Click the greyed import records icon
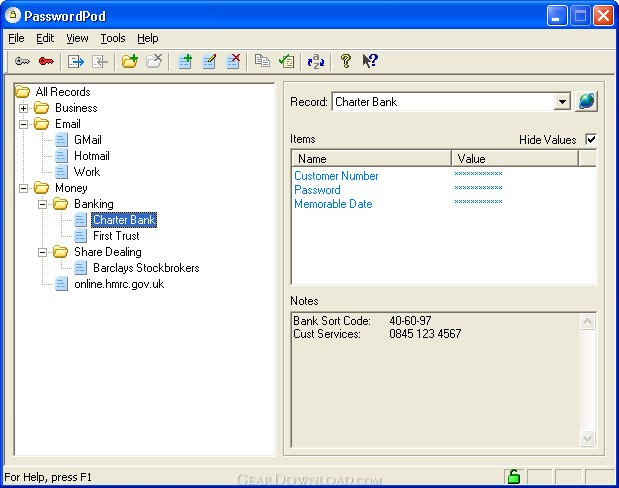 click(100, 61)
